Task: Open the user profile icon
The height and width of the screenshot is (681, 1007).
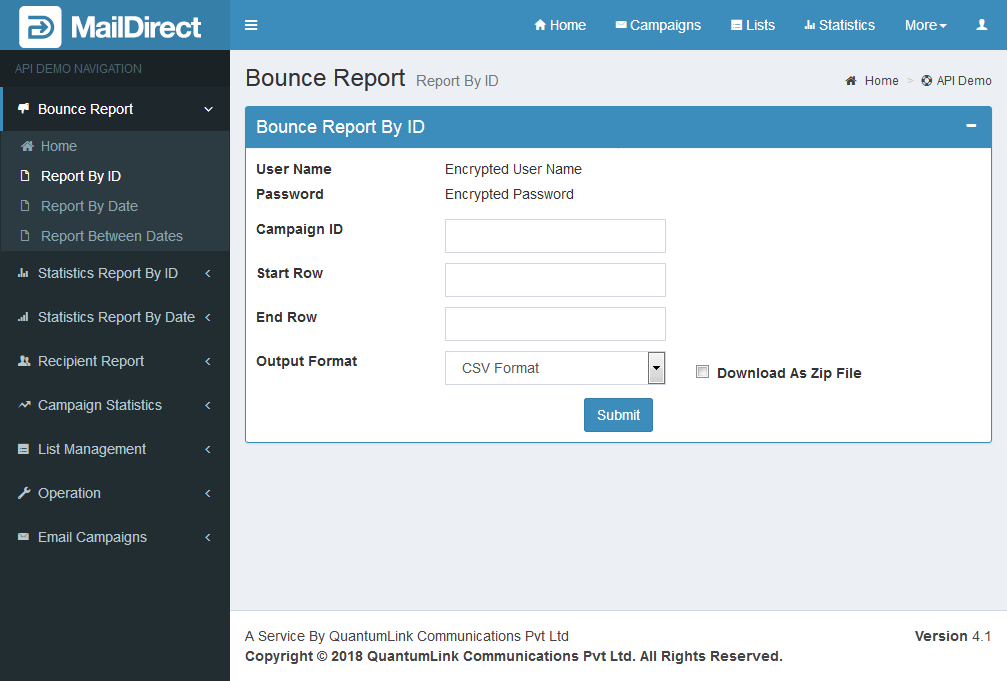Action: 981,25
